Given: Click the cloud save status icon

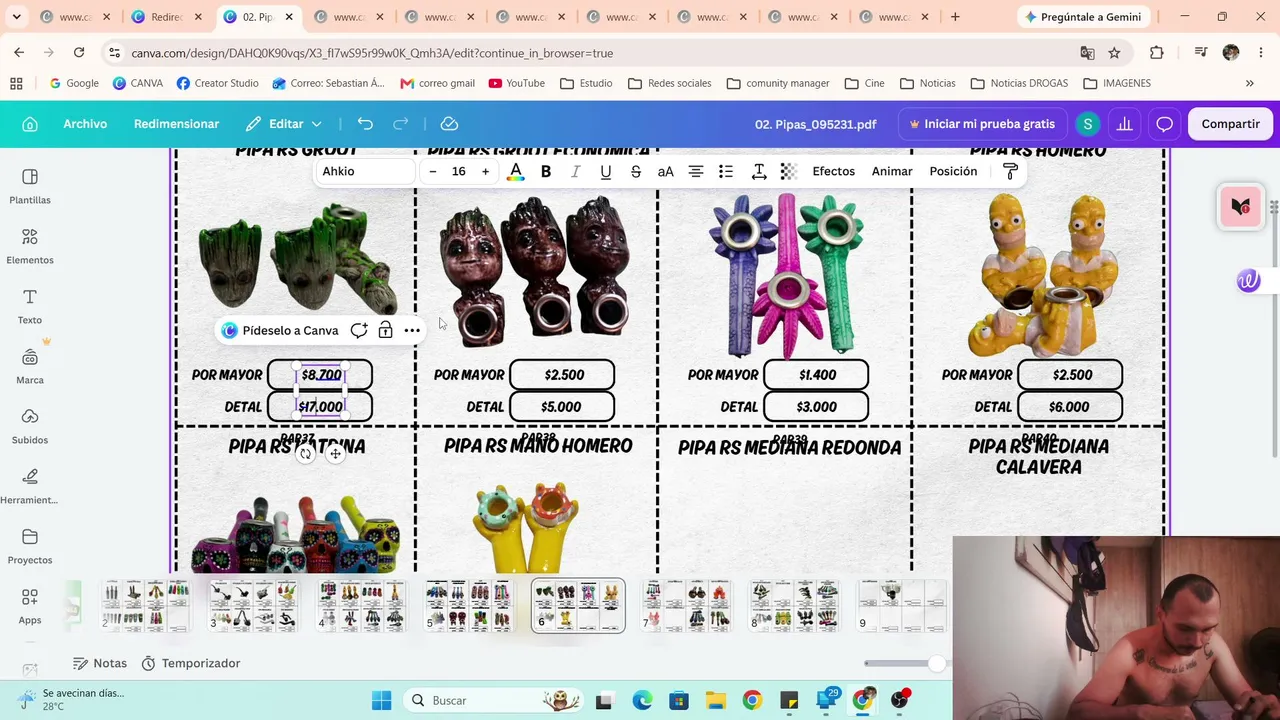Looking at the screenshot, I should 449,124.
